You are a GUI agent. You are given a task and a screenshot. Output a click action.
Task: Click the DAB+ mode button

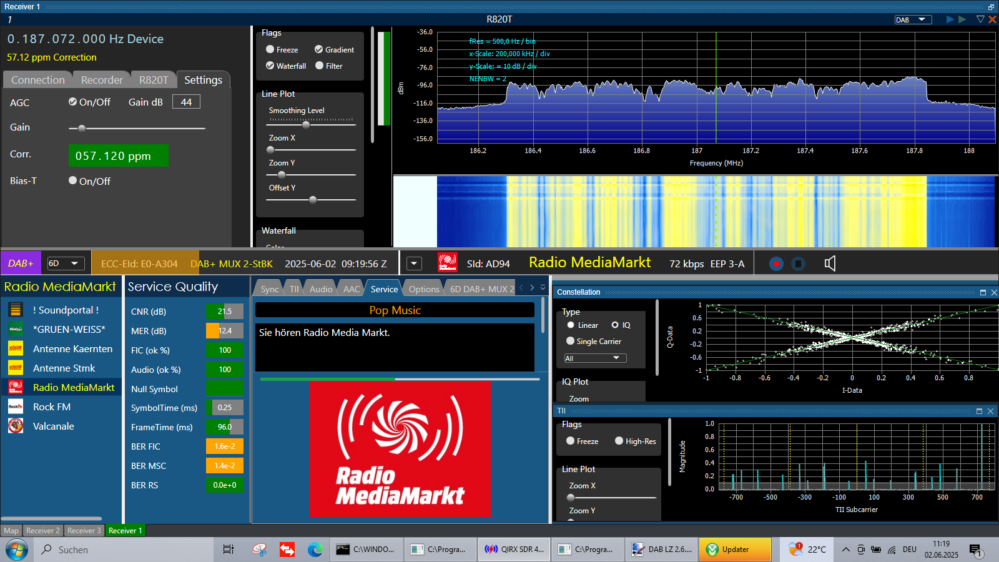point(20,263)
